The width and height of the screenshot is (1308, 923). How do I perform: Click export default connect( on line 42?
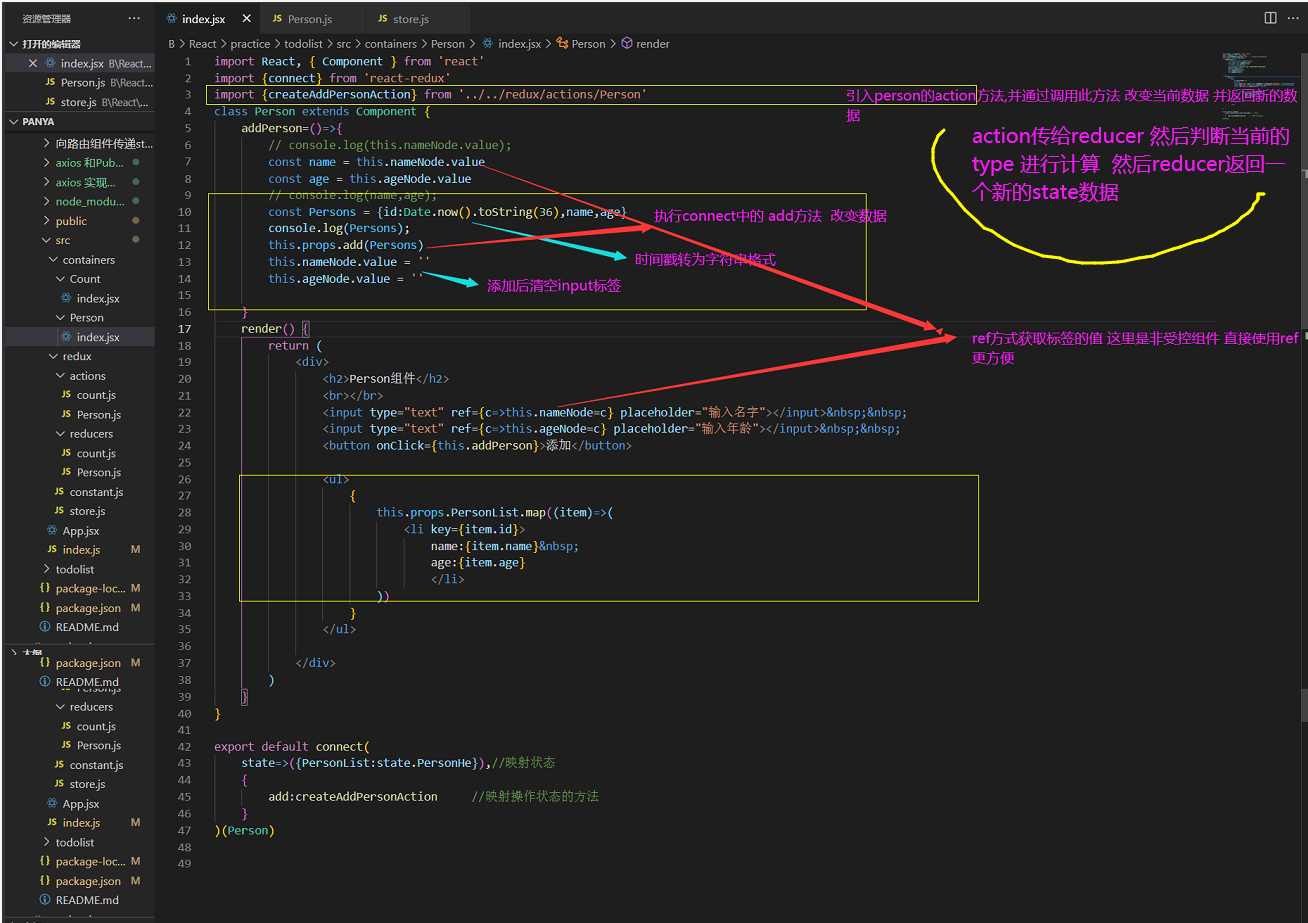pos(292,747)
